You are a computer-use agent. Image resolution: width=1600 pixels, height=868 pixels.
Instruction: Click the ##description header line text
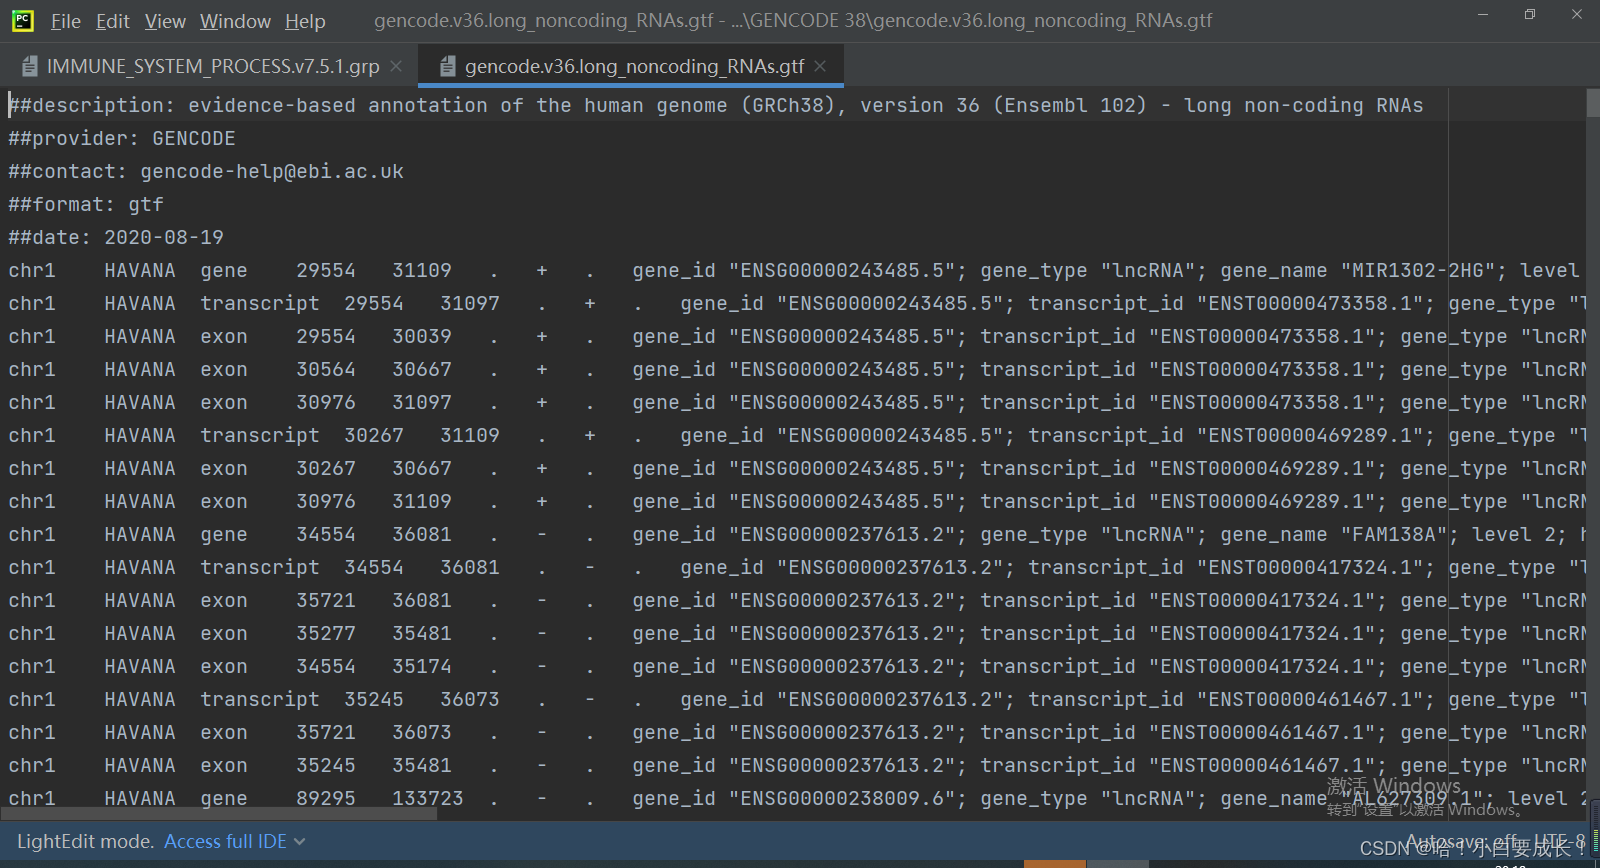pos(716,105)
